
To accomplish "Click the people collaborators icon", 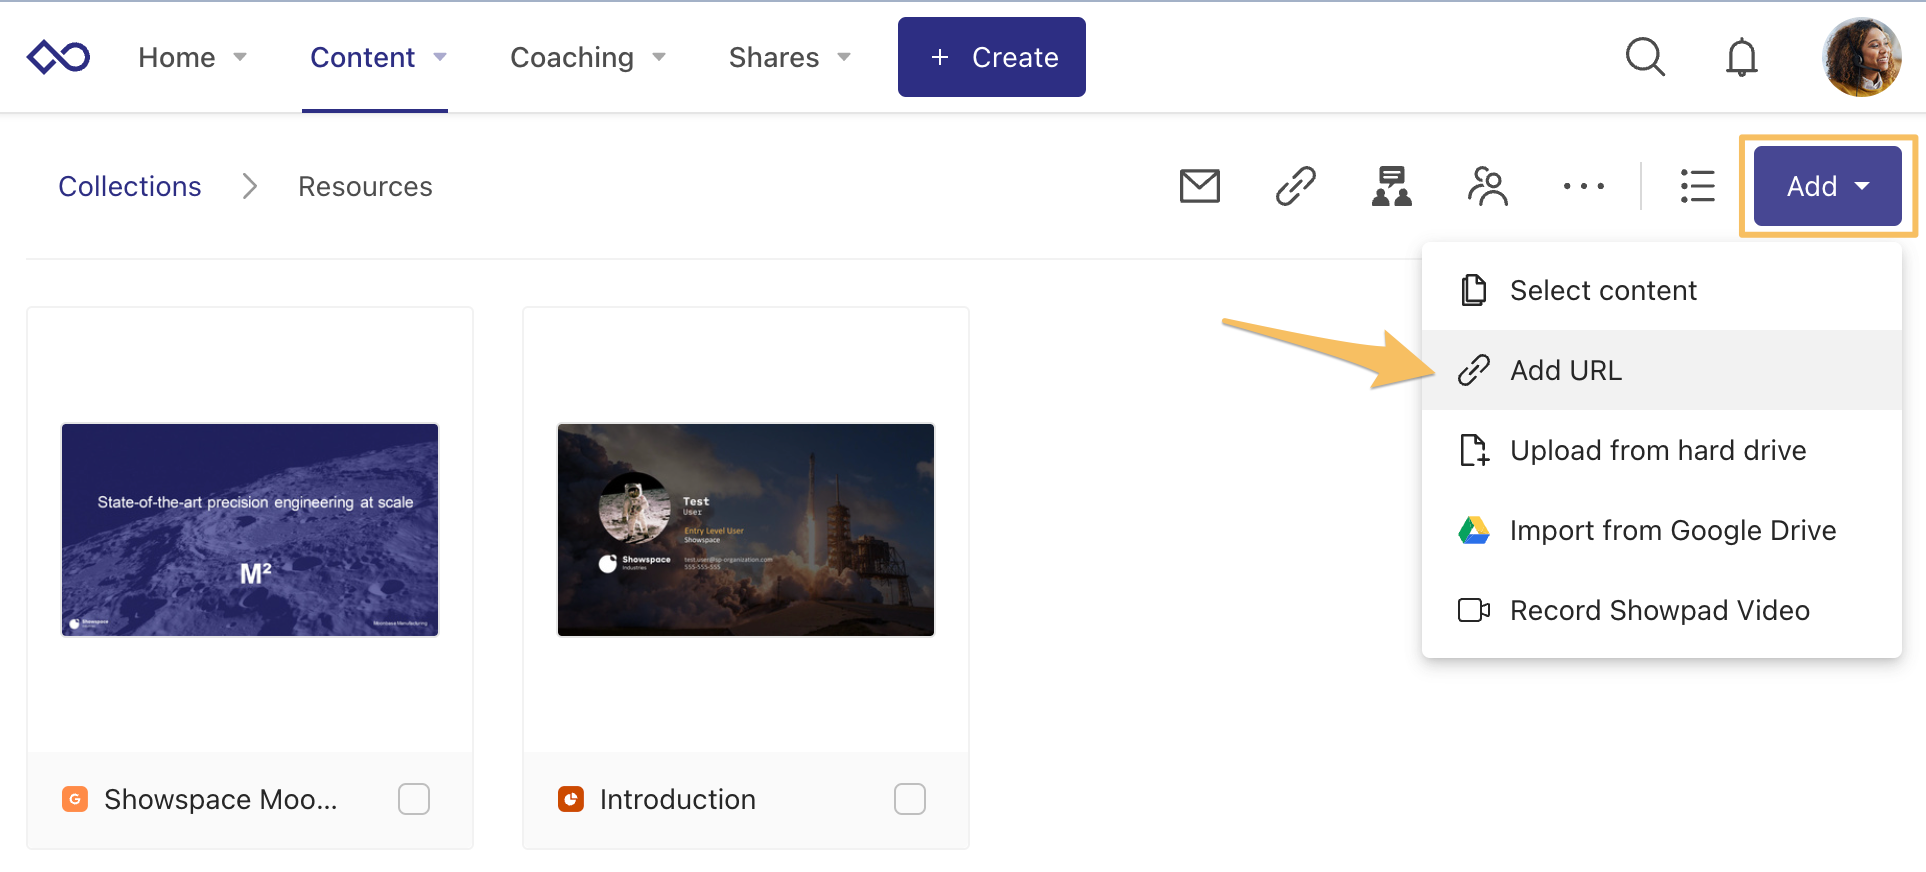I will 1487,186.
